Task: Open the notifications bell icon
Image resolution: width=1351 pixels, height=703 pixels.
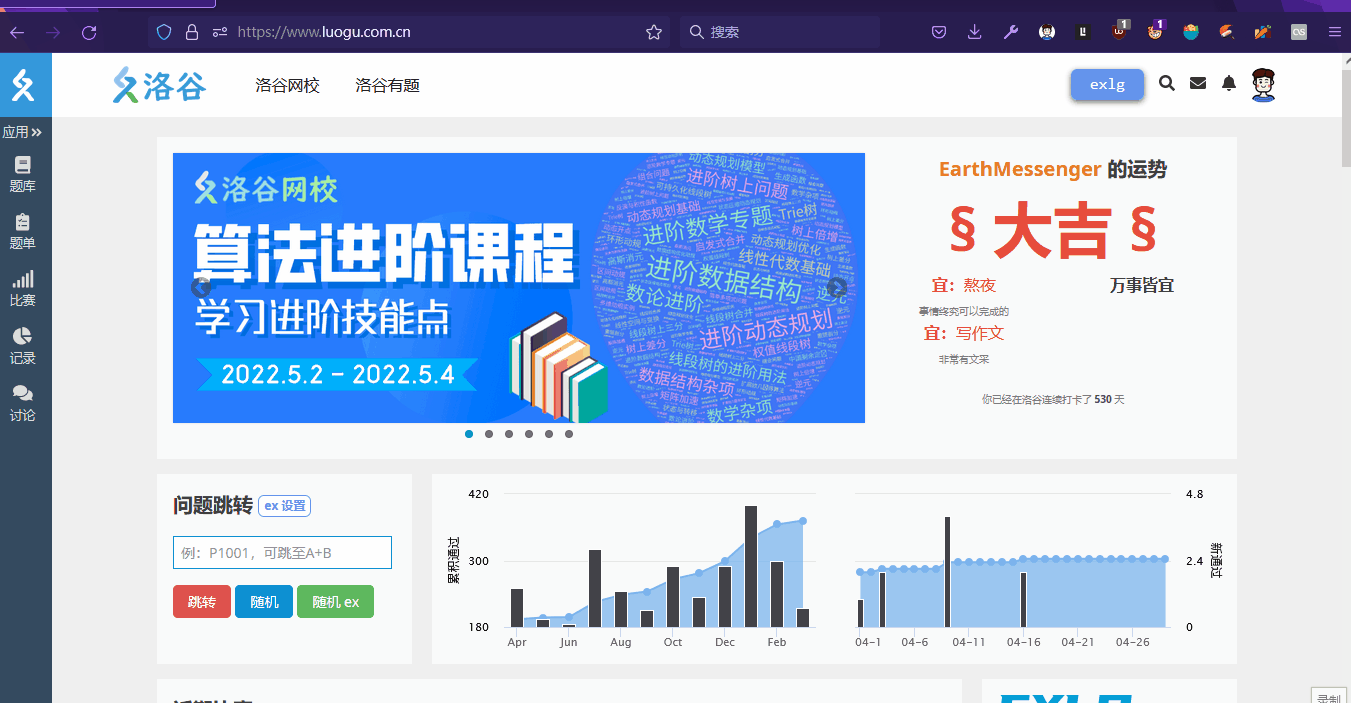Action: click(x=1228, y=84)
